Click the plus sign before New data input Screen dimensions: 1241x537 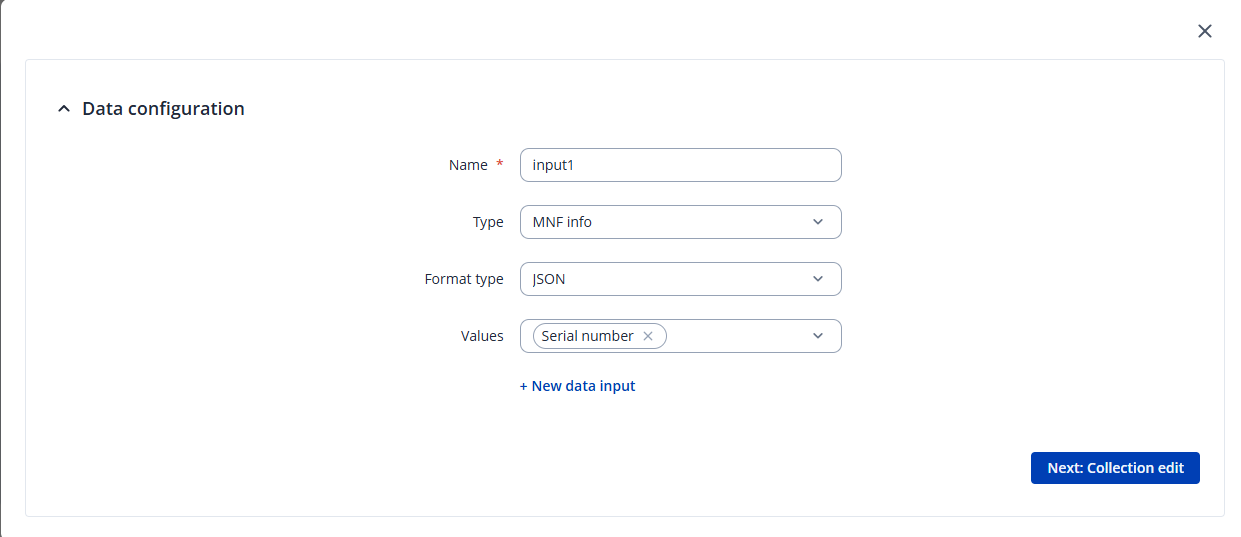[x=524, y=386]
